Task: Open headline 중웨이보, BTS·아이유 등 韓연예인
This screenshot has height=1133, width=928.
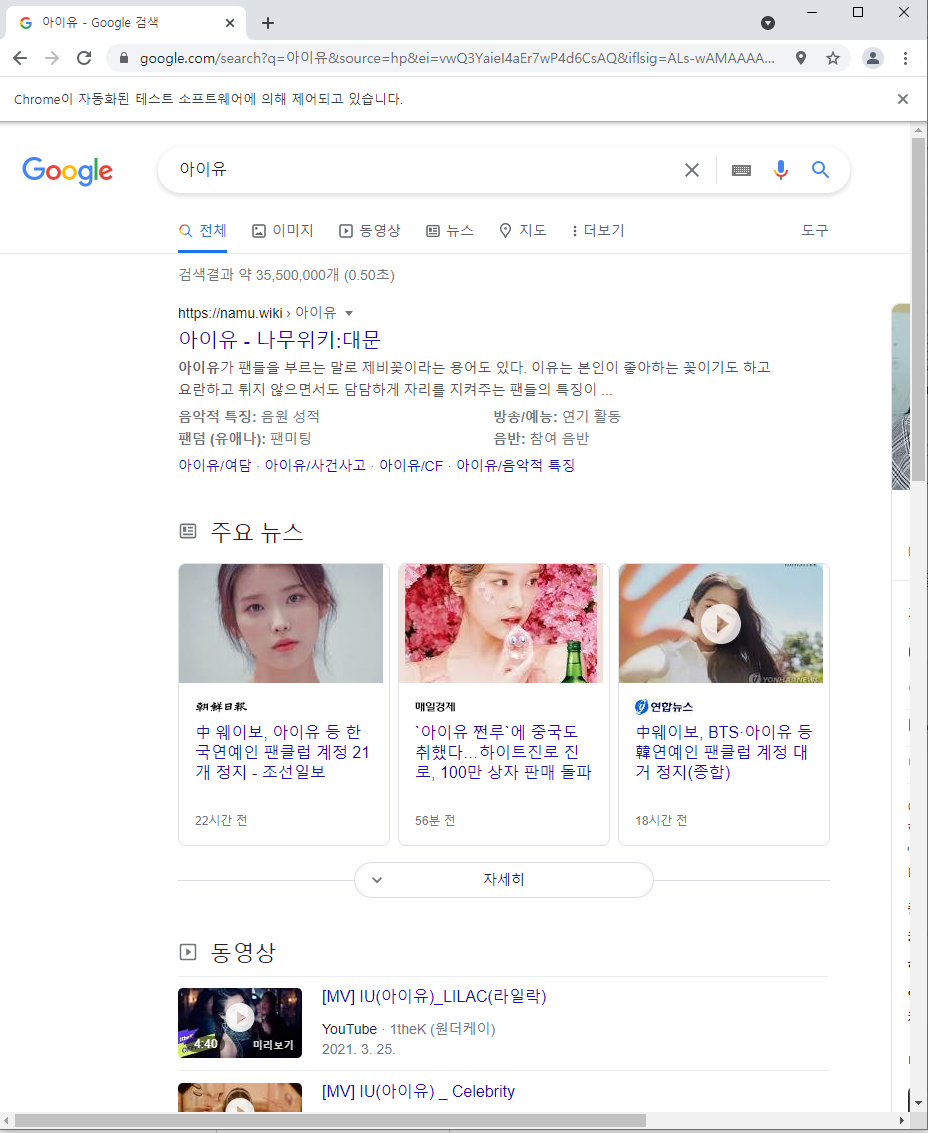Action: [x=723, y=752]
